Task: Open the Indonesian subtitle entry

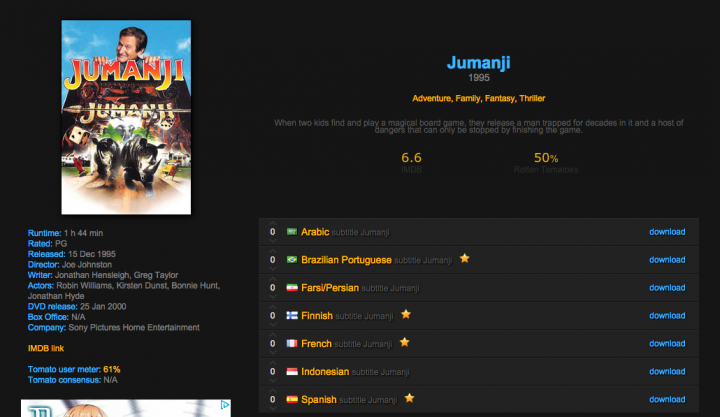Action: tap(355, 372)
